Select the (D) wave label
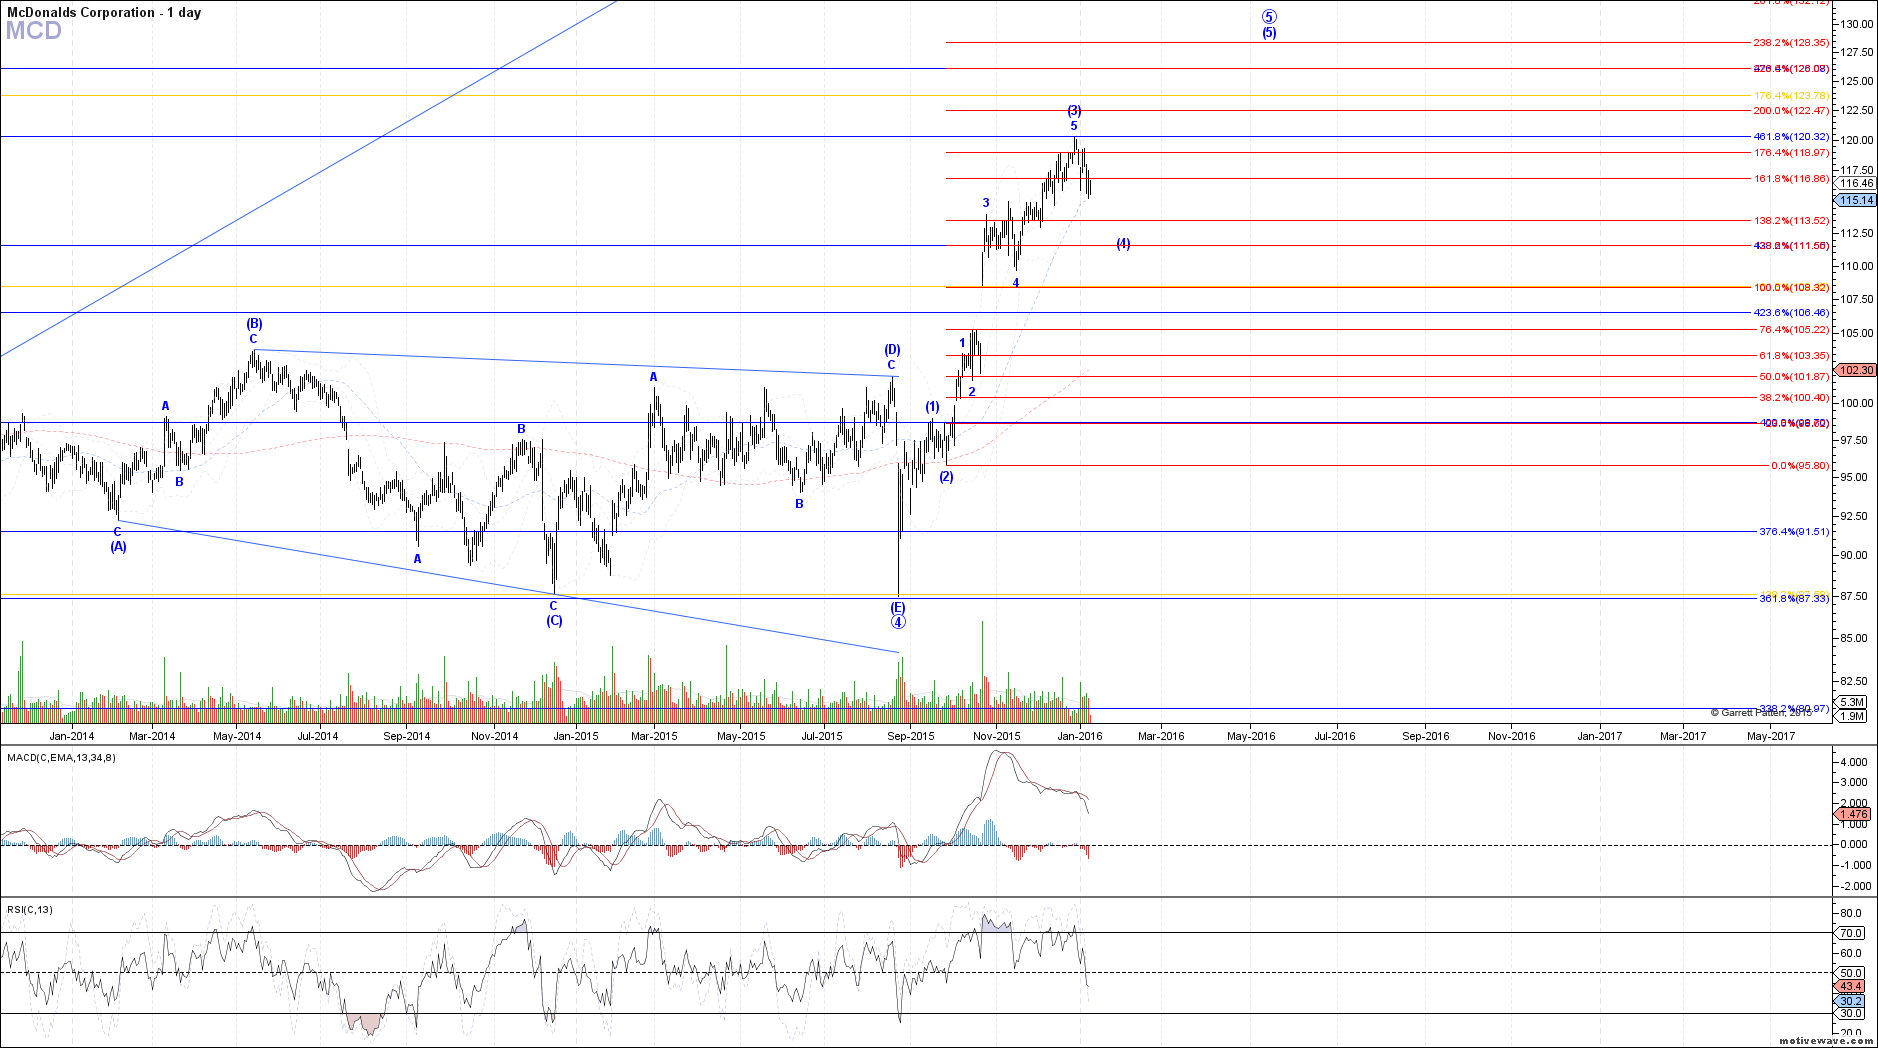 tap(892, 350)
